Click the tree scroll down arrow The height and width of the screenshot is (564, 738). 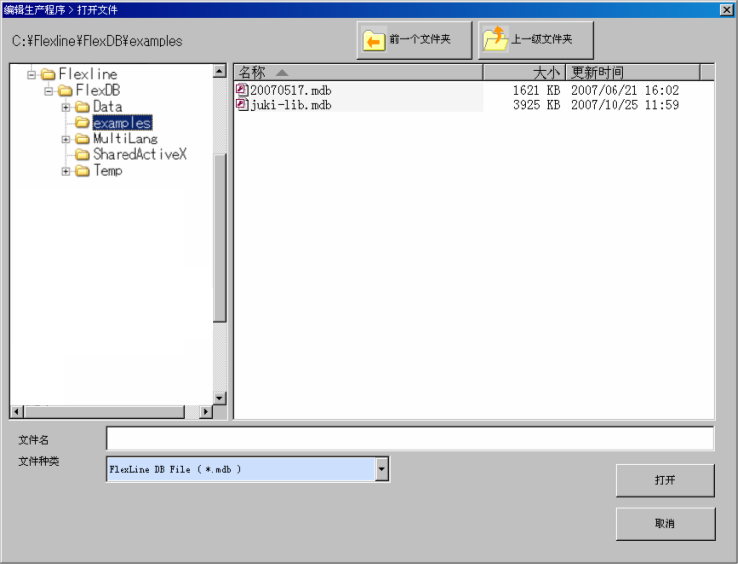tap(219, 398)
